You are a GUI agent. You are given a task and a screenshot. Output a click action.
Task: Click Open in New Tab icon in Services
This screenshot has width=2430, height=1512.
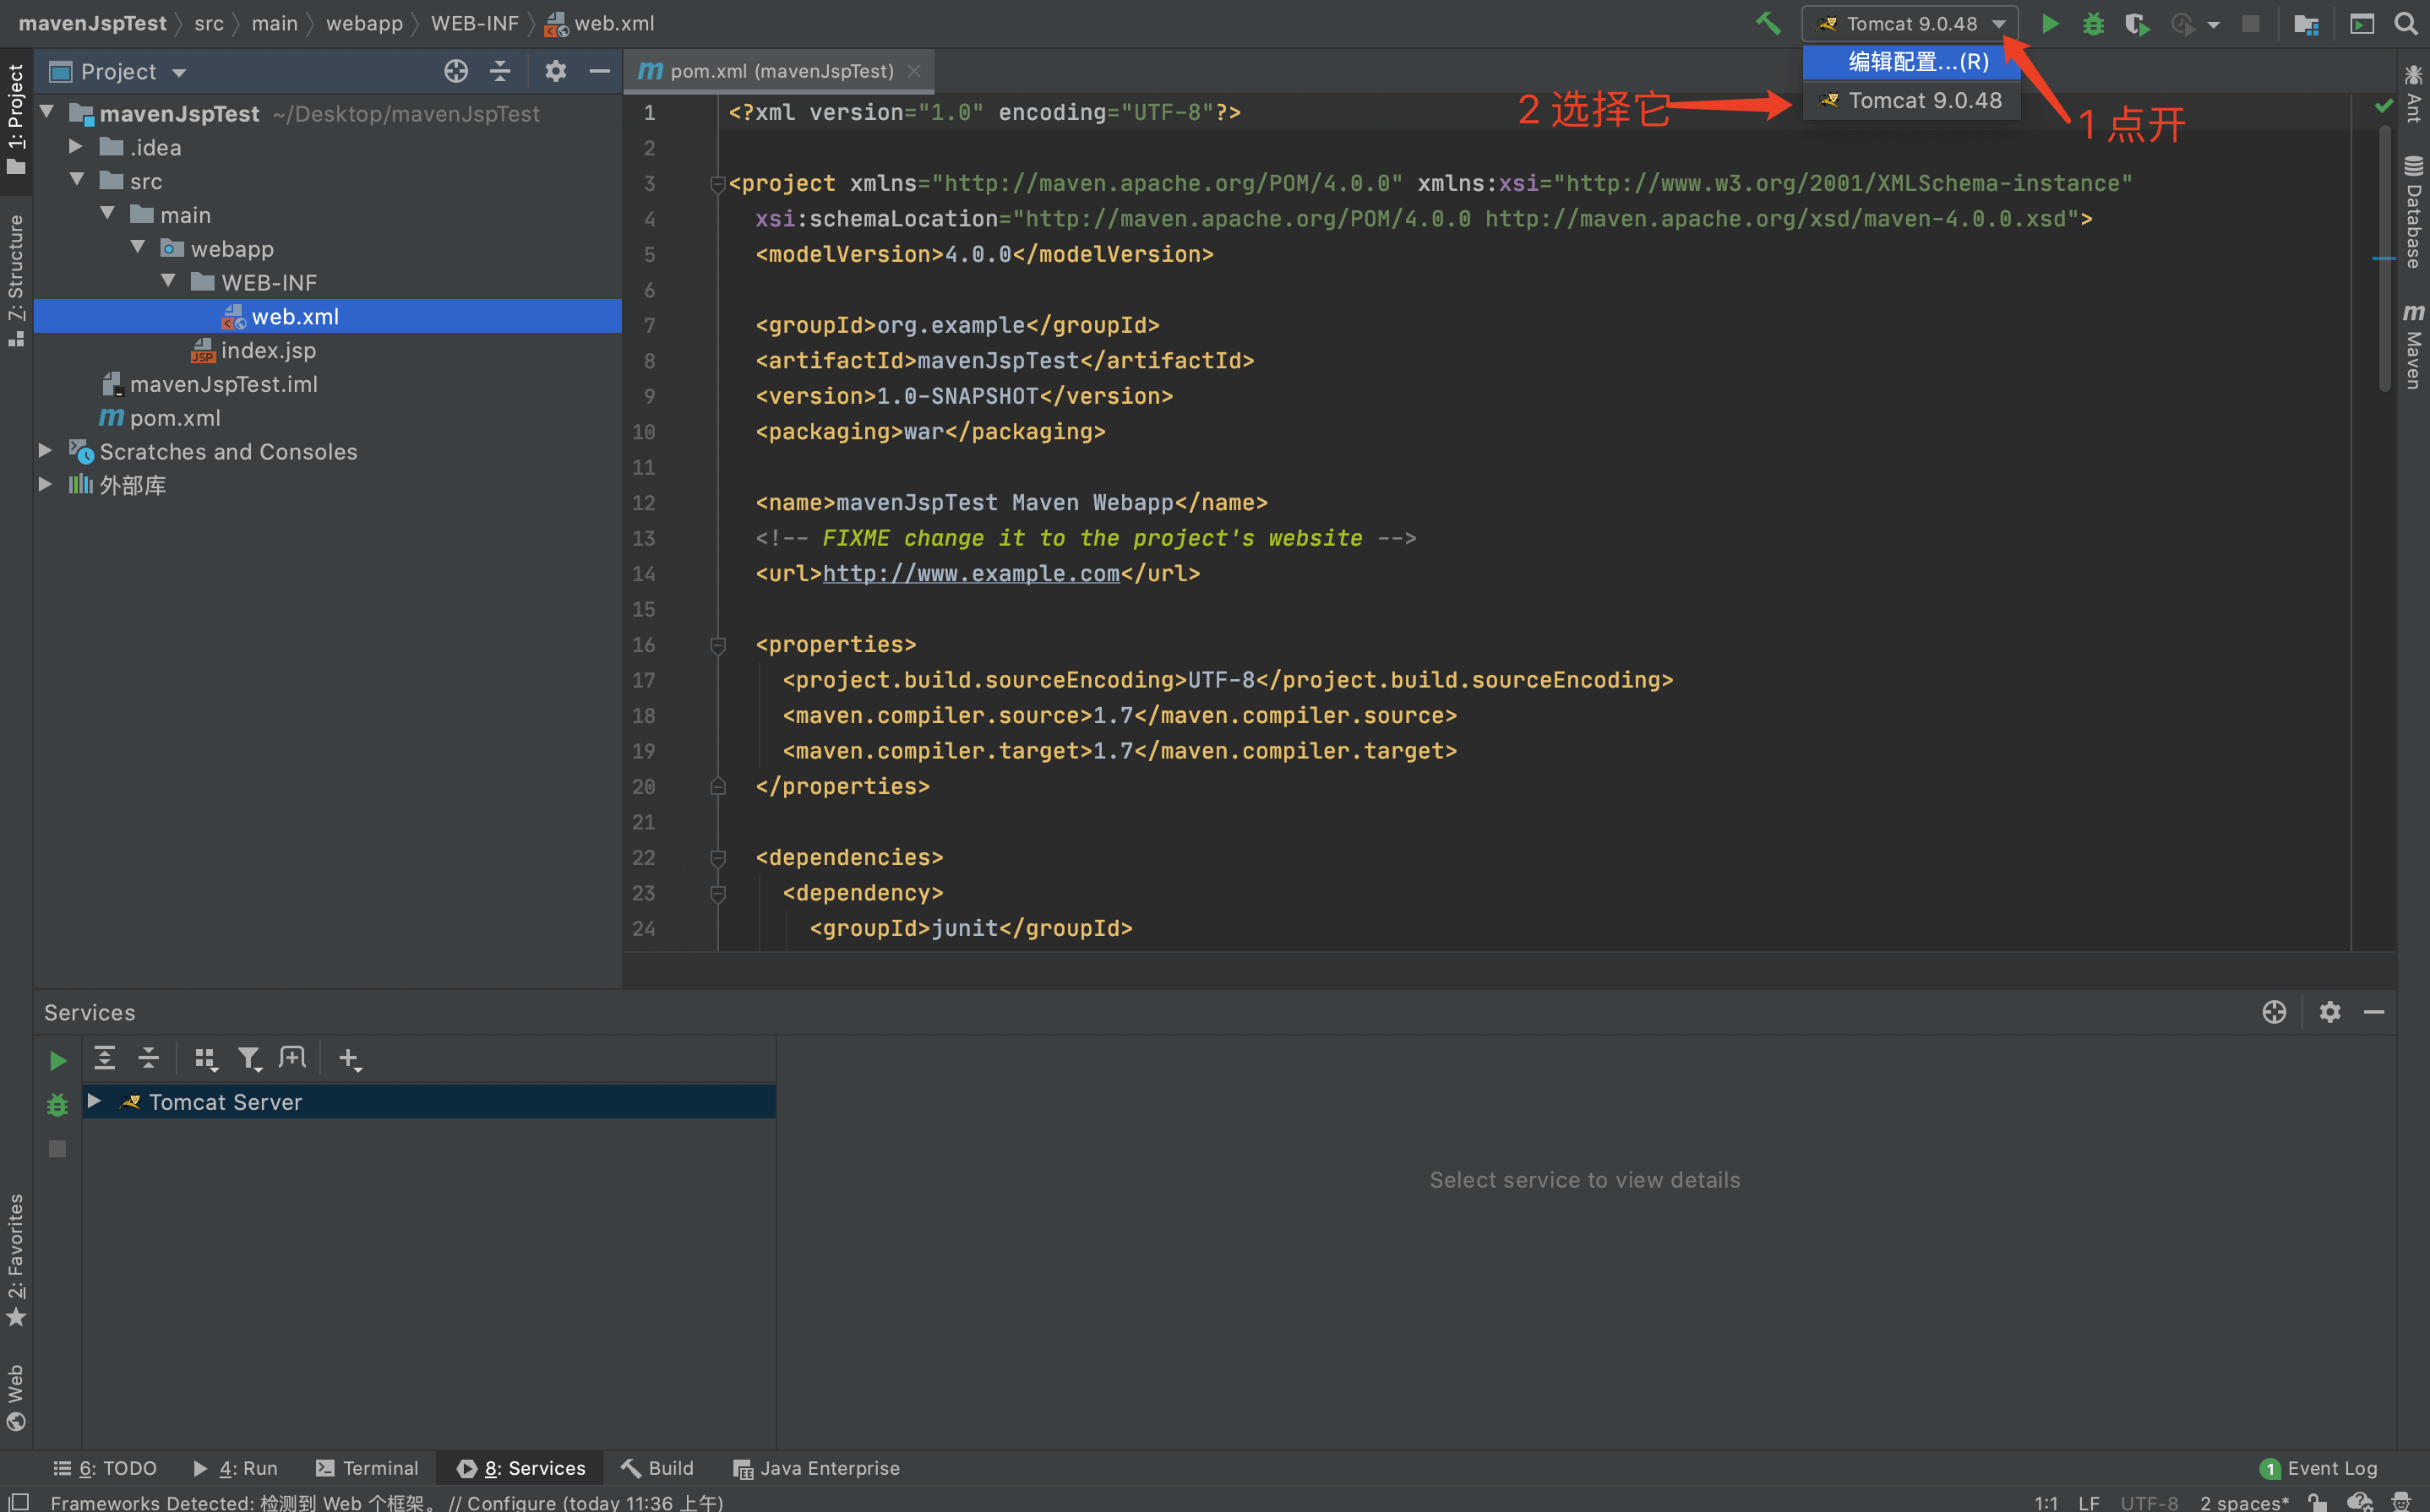(292, 1057)
